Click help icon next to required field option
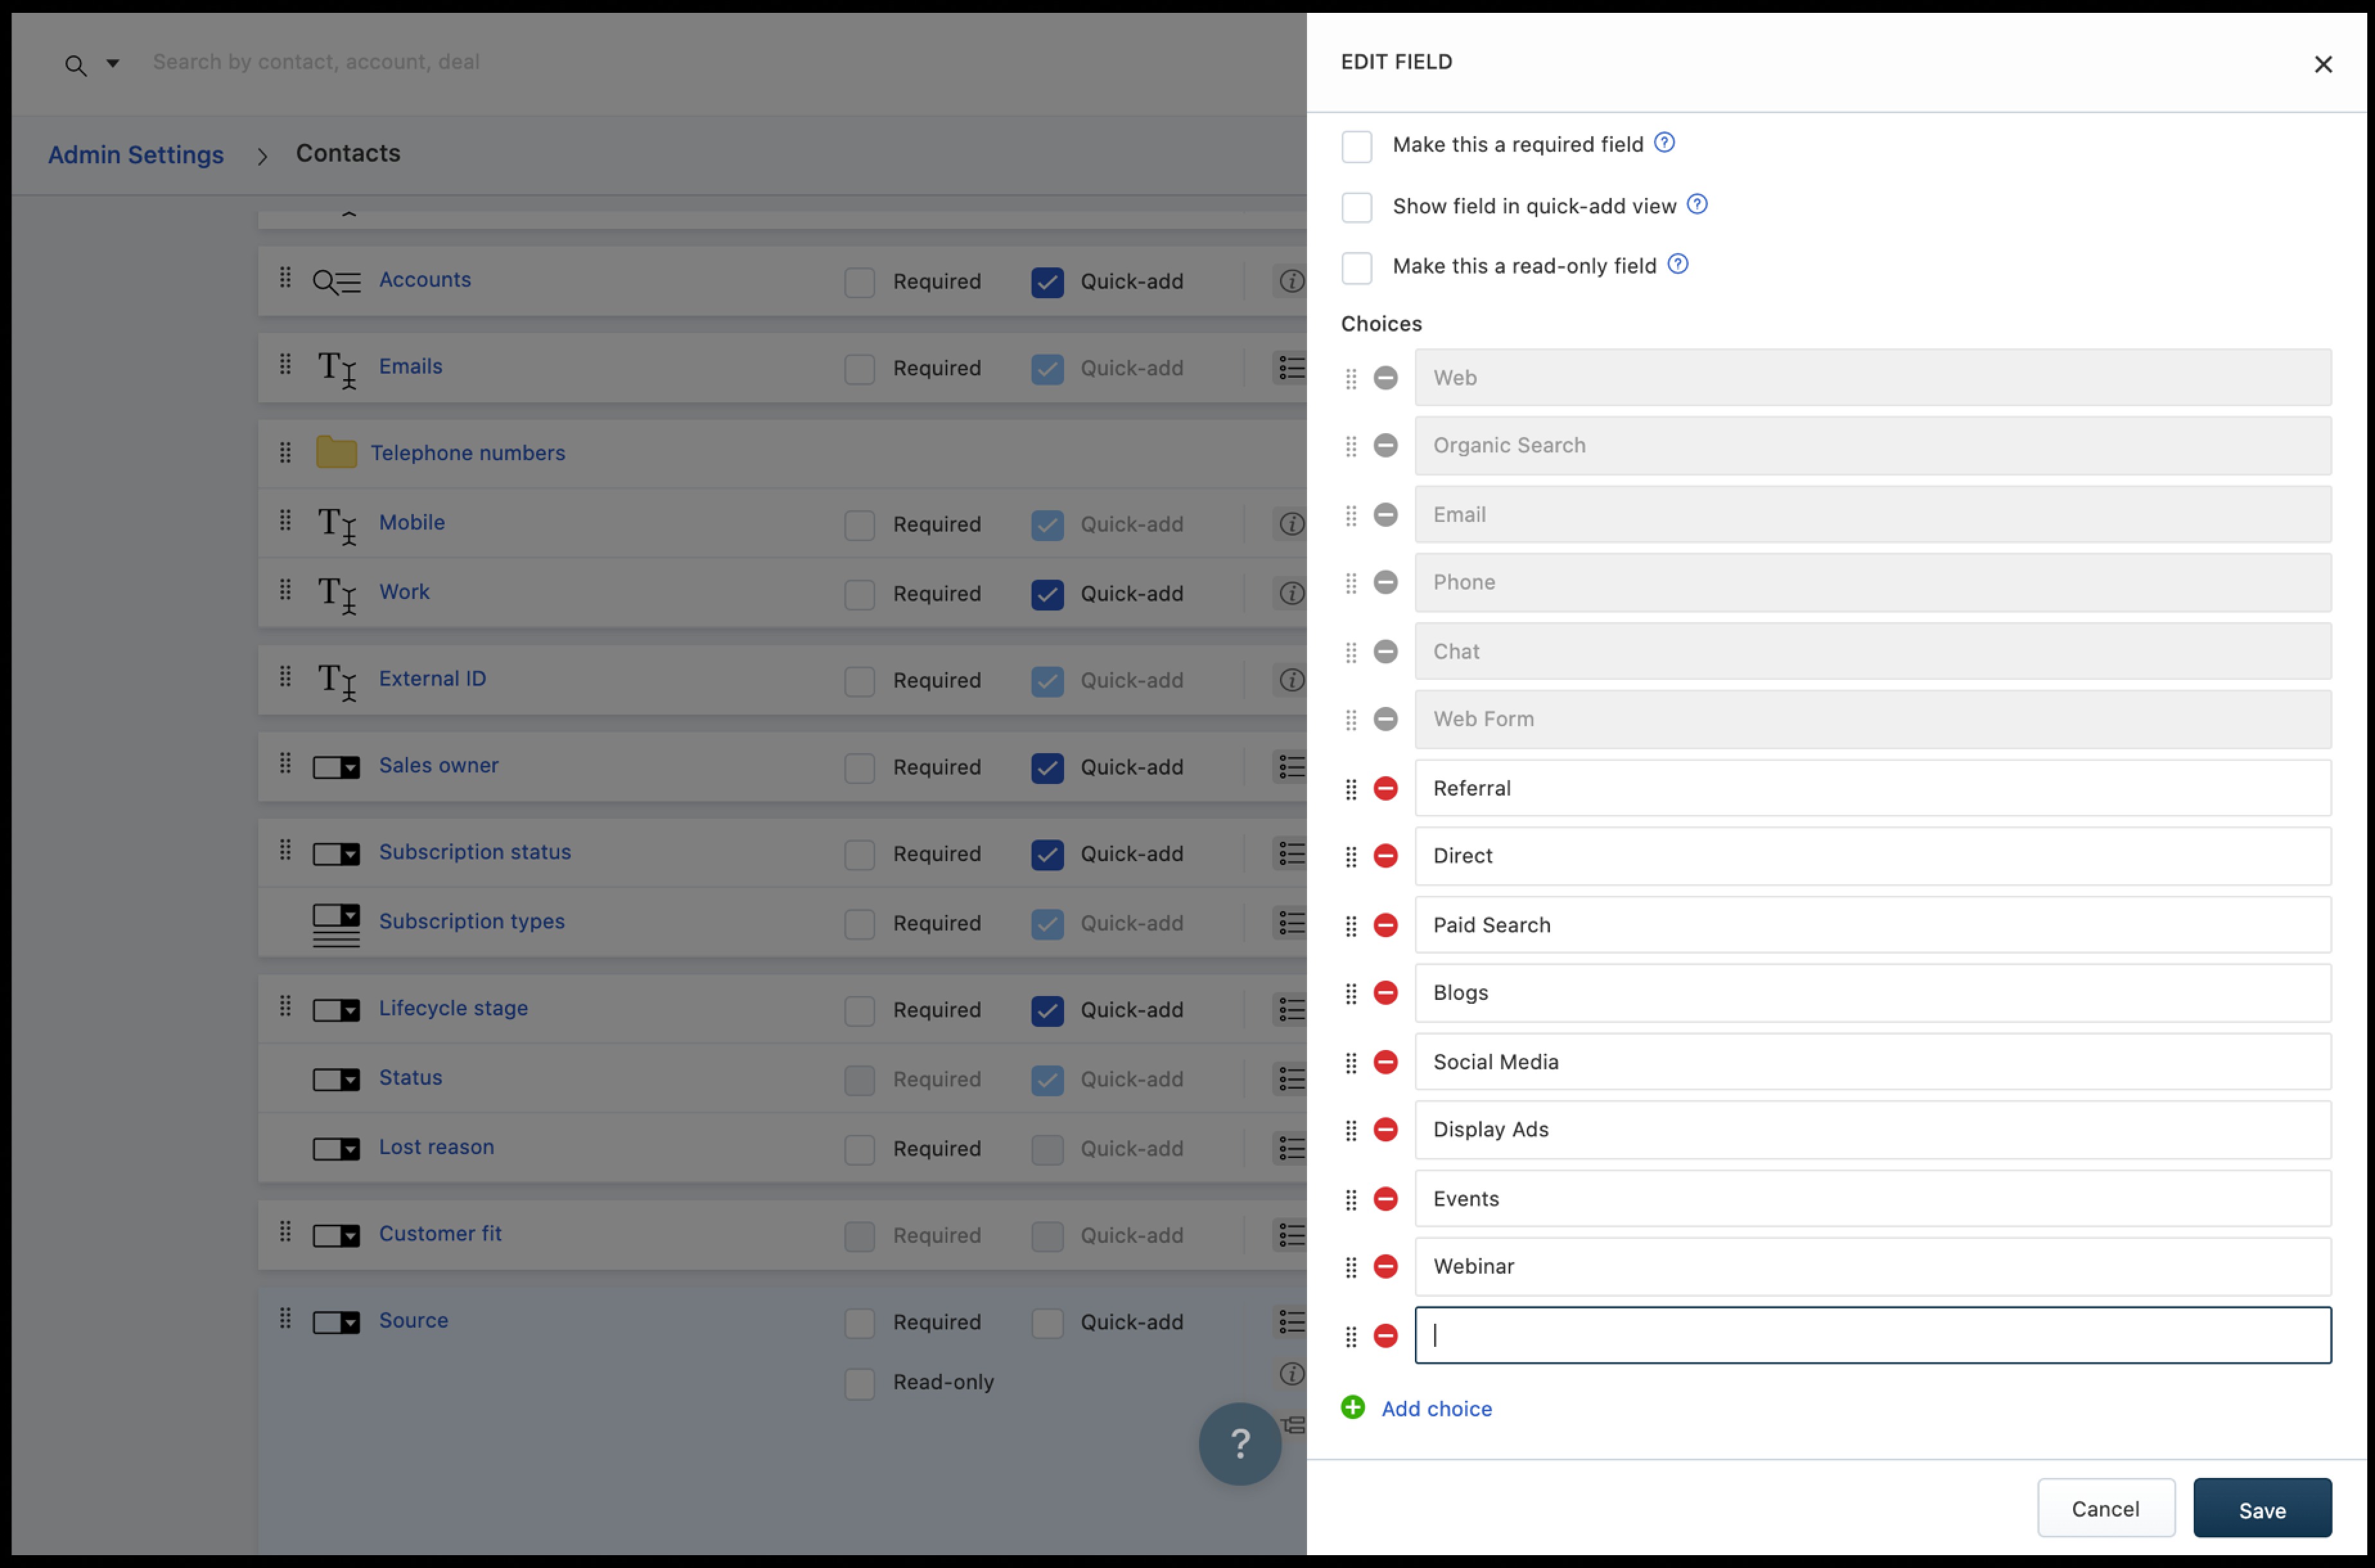The image size is (2375, 1568). 1664,143
